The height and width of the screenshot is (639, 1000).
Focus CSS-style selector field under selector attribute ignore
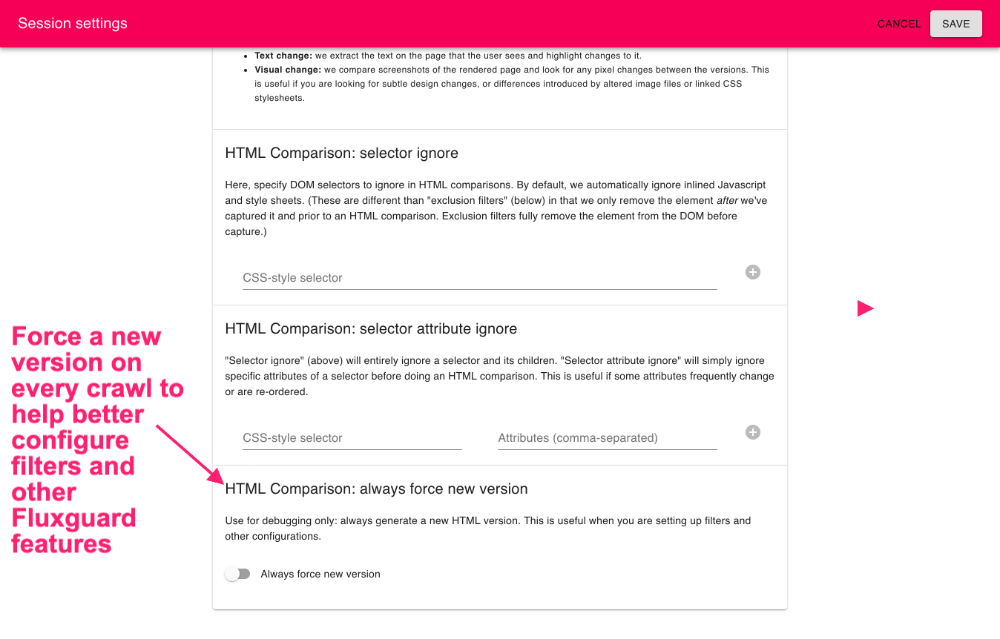(x=352, y=438)
